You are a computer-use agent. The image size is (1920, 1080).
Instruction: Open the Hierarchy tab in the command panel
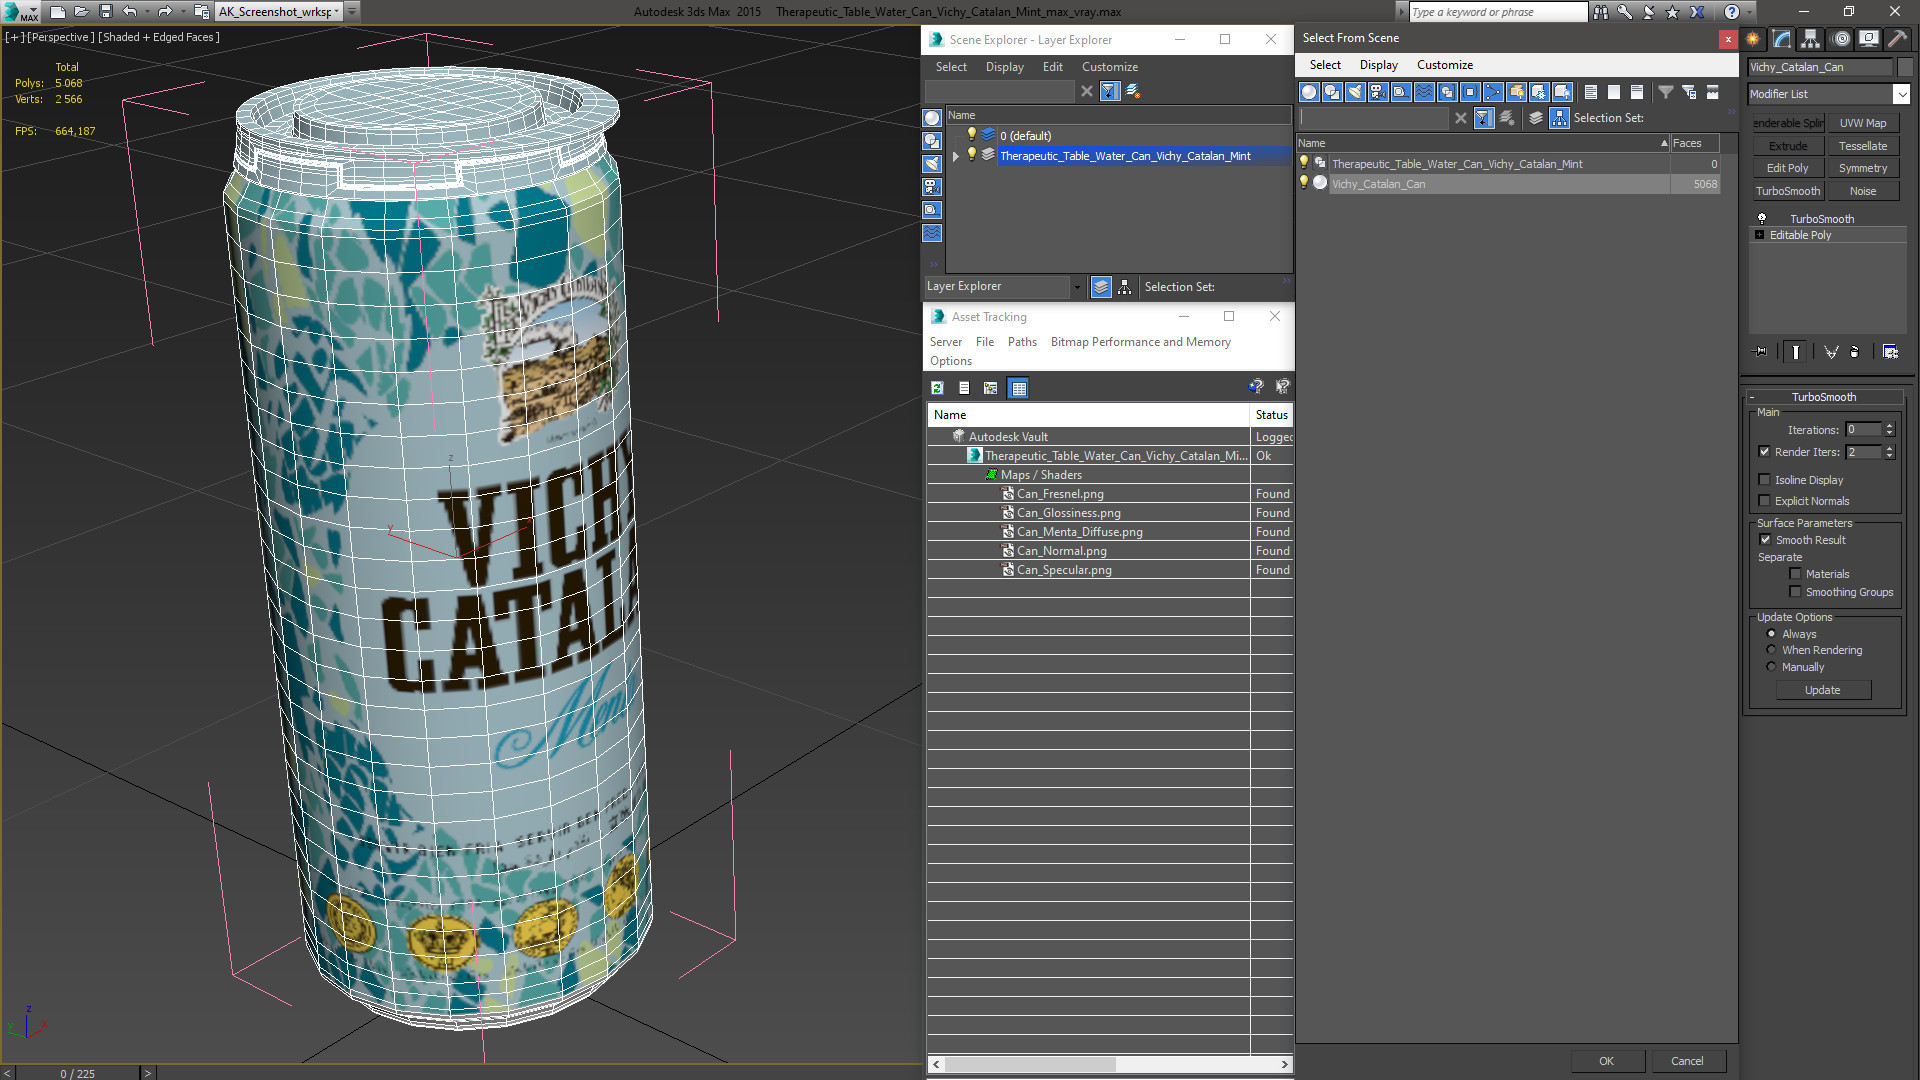pos(1811,39)
